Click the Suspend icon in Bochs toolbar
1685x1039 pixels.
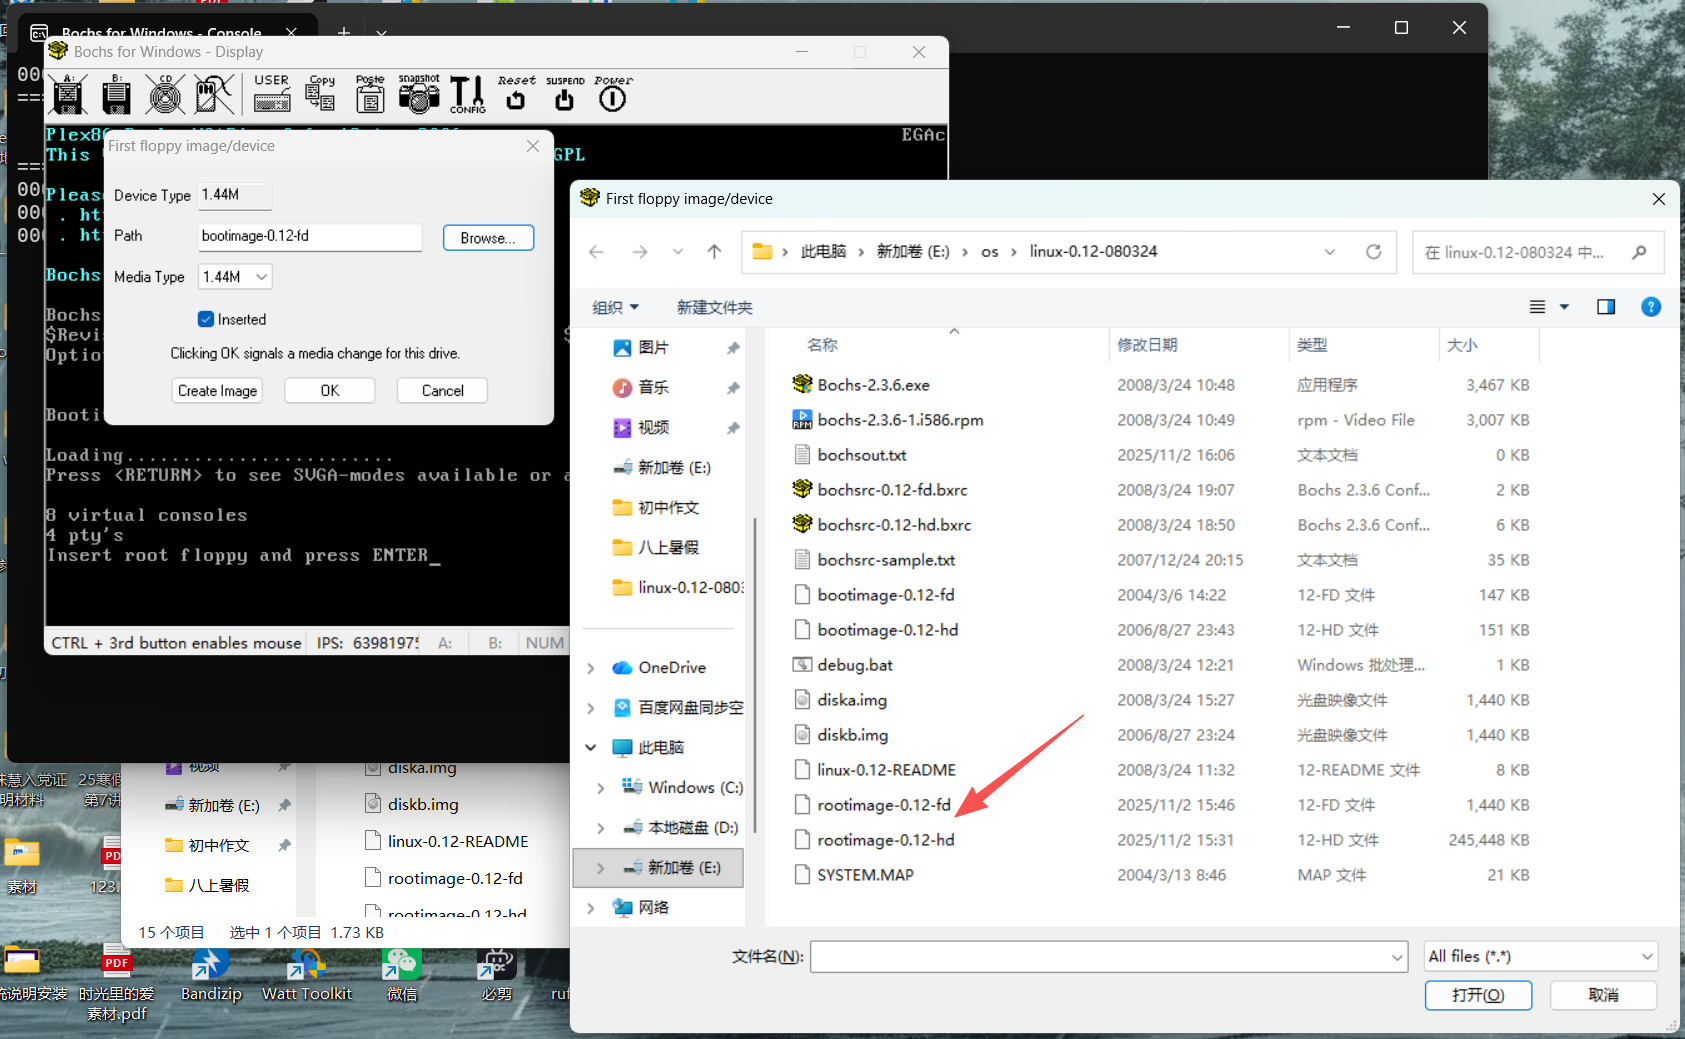point(565,94)
